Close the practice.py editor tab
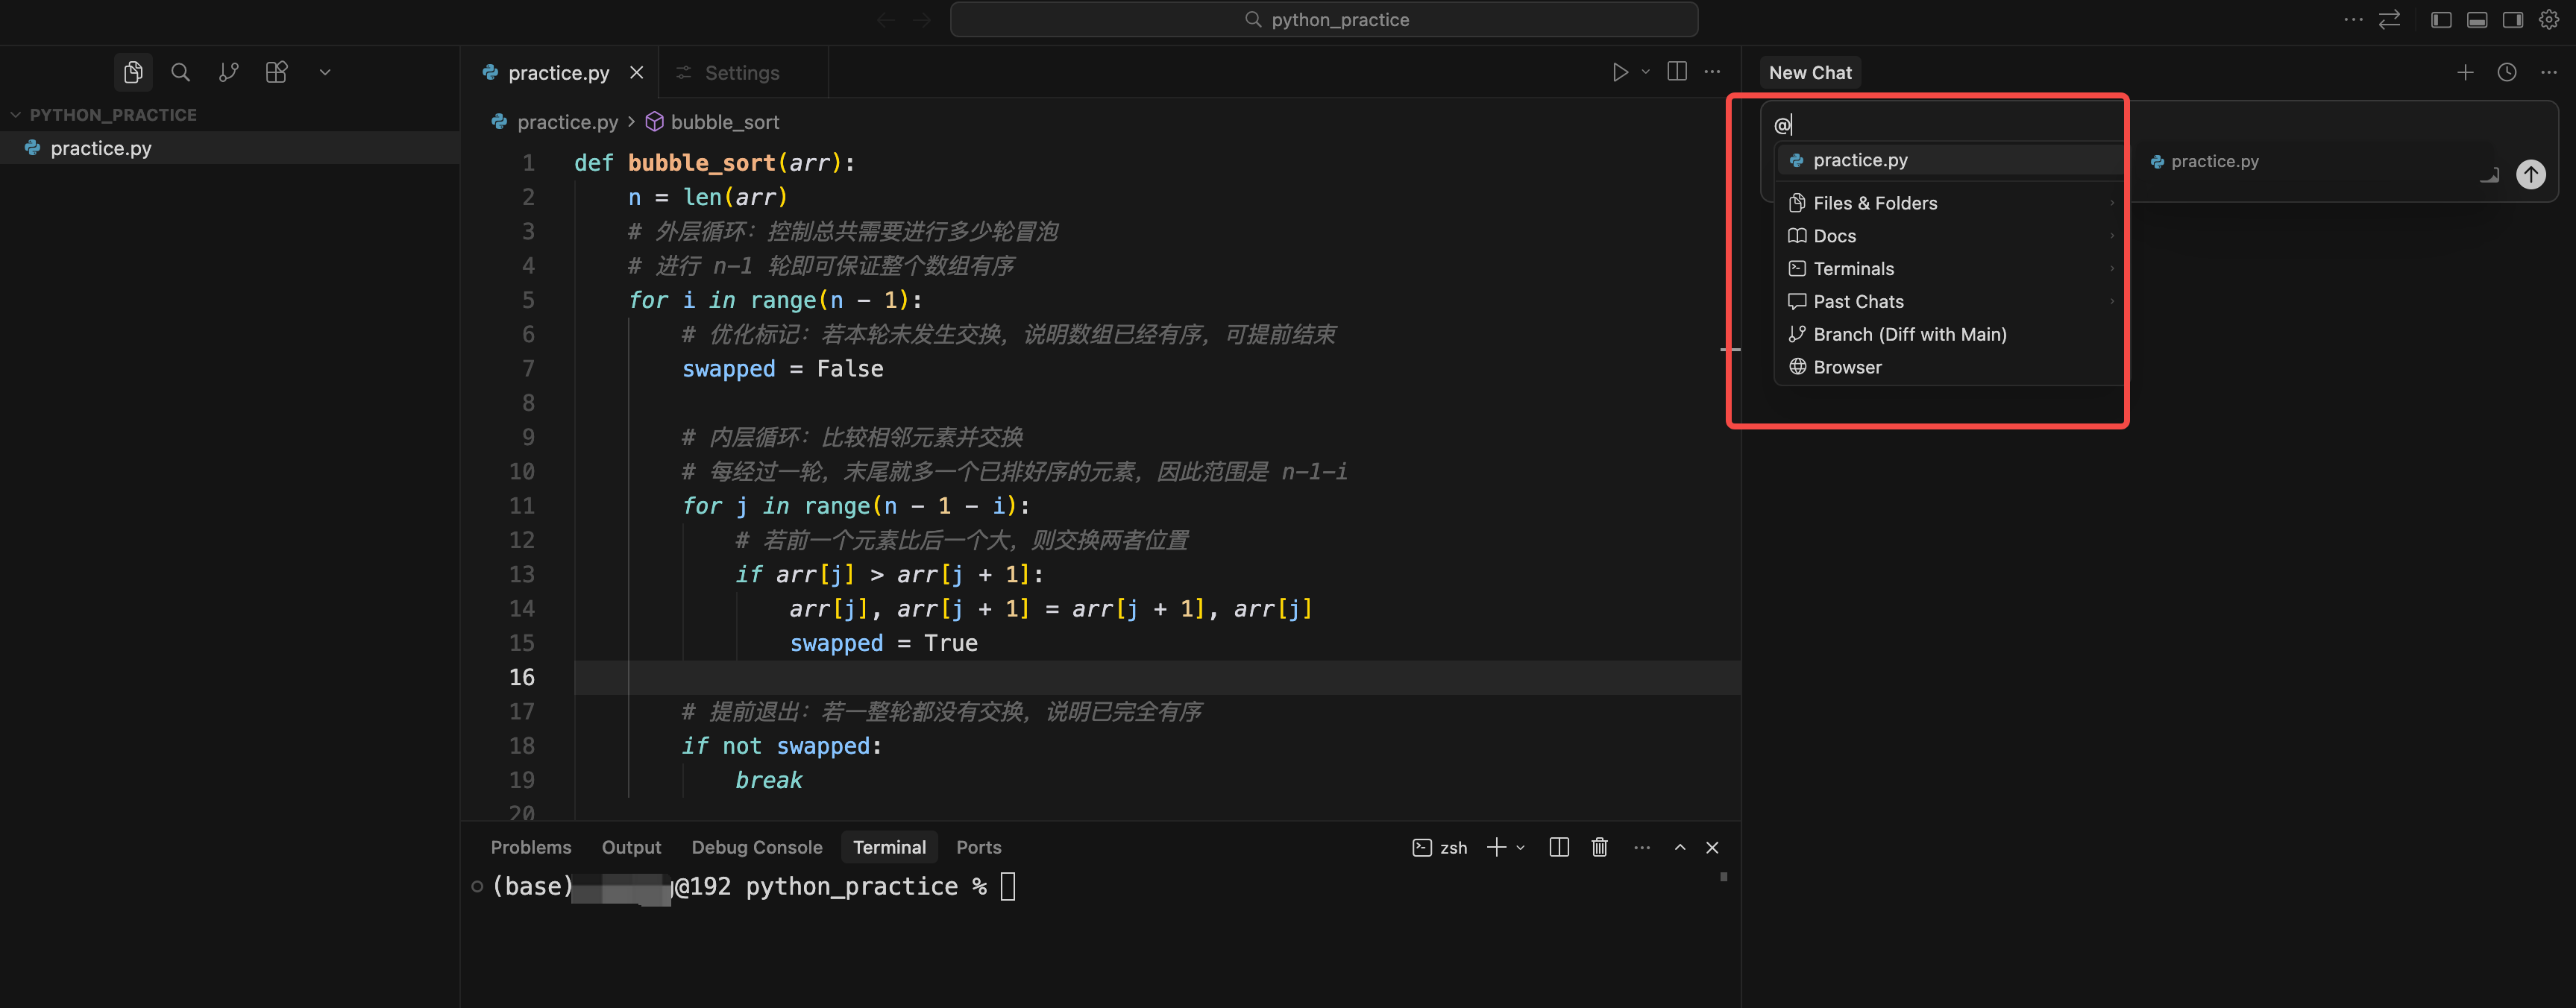 click(x=637, y=73)
